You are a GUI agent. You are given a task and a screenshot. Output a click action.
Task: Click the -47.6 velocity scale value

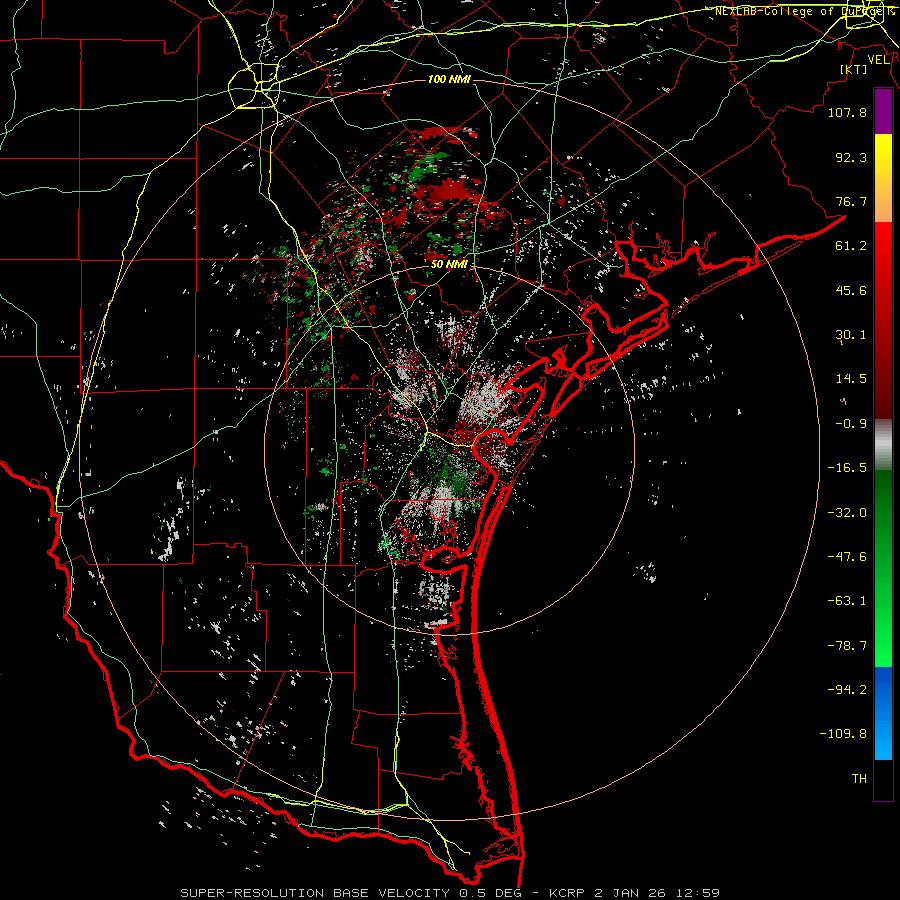tap(847, 557)
